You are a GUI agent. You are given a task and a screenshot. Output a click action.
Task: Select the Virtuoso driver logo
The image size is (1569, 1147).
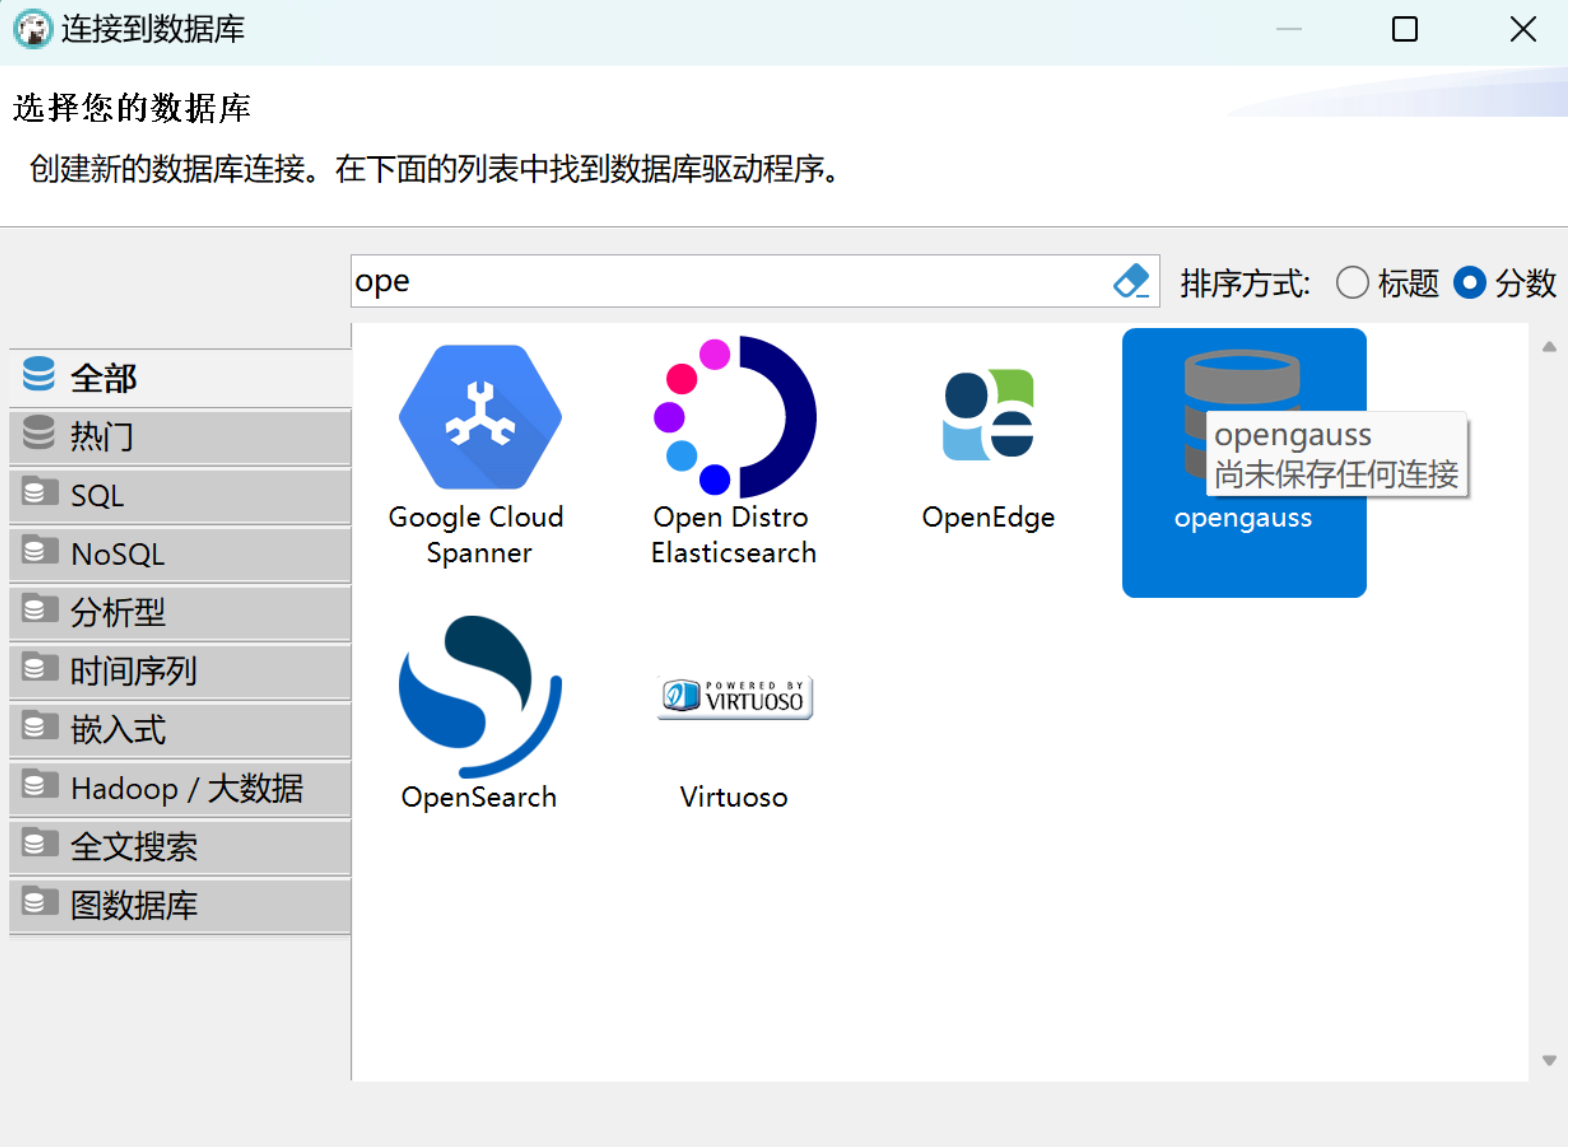click(x=735, y=697)
